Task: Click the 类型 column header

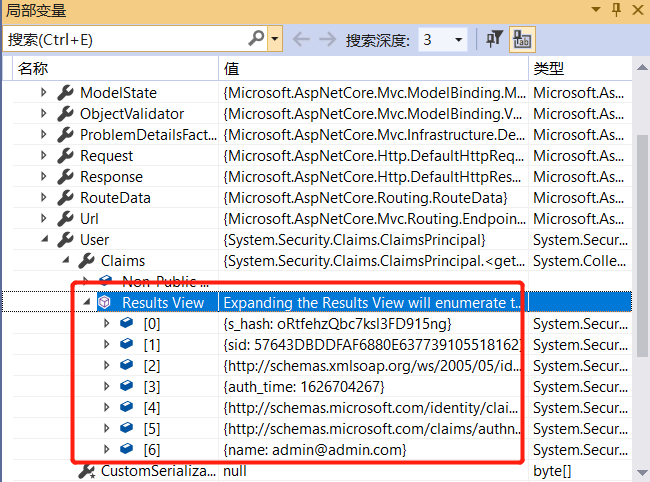Action: (x=580, y=68)
